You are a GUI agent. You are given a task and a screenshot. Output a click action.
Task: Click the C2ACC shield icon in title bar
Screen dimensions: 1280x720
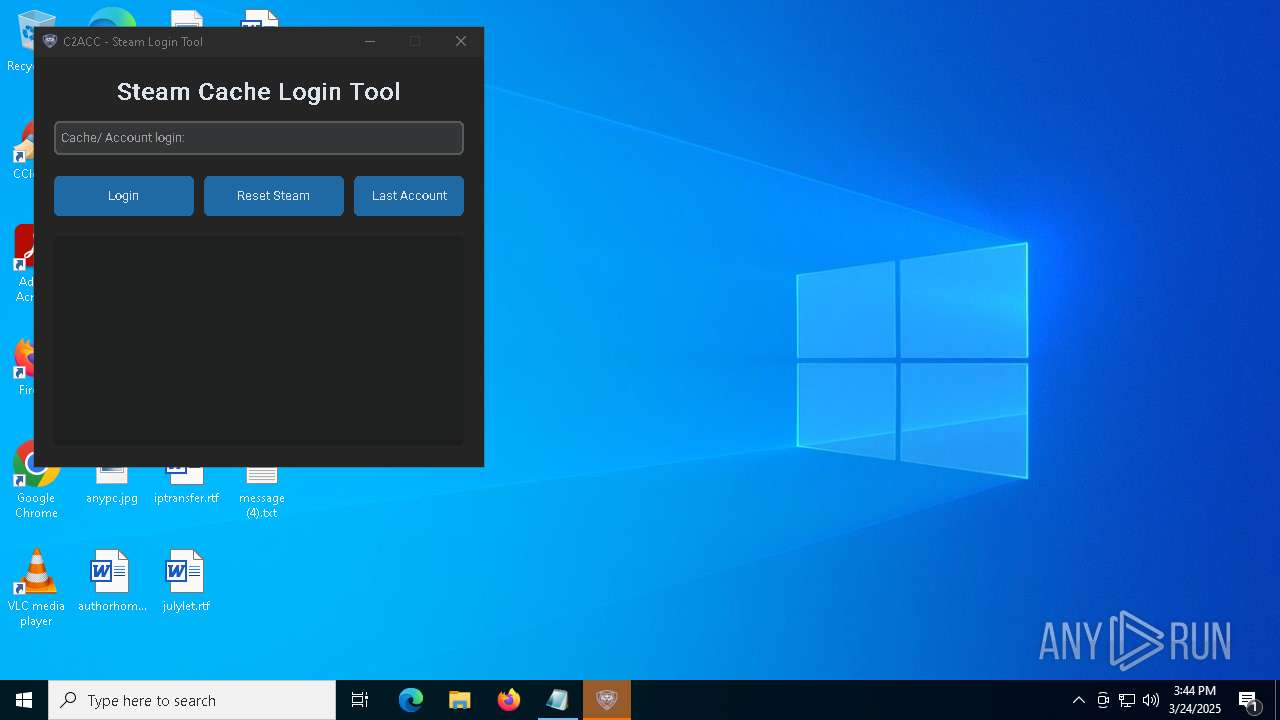[50, 41]
